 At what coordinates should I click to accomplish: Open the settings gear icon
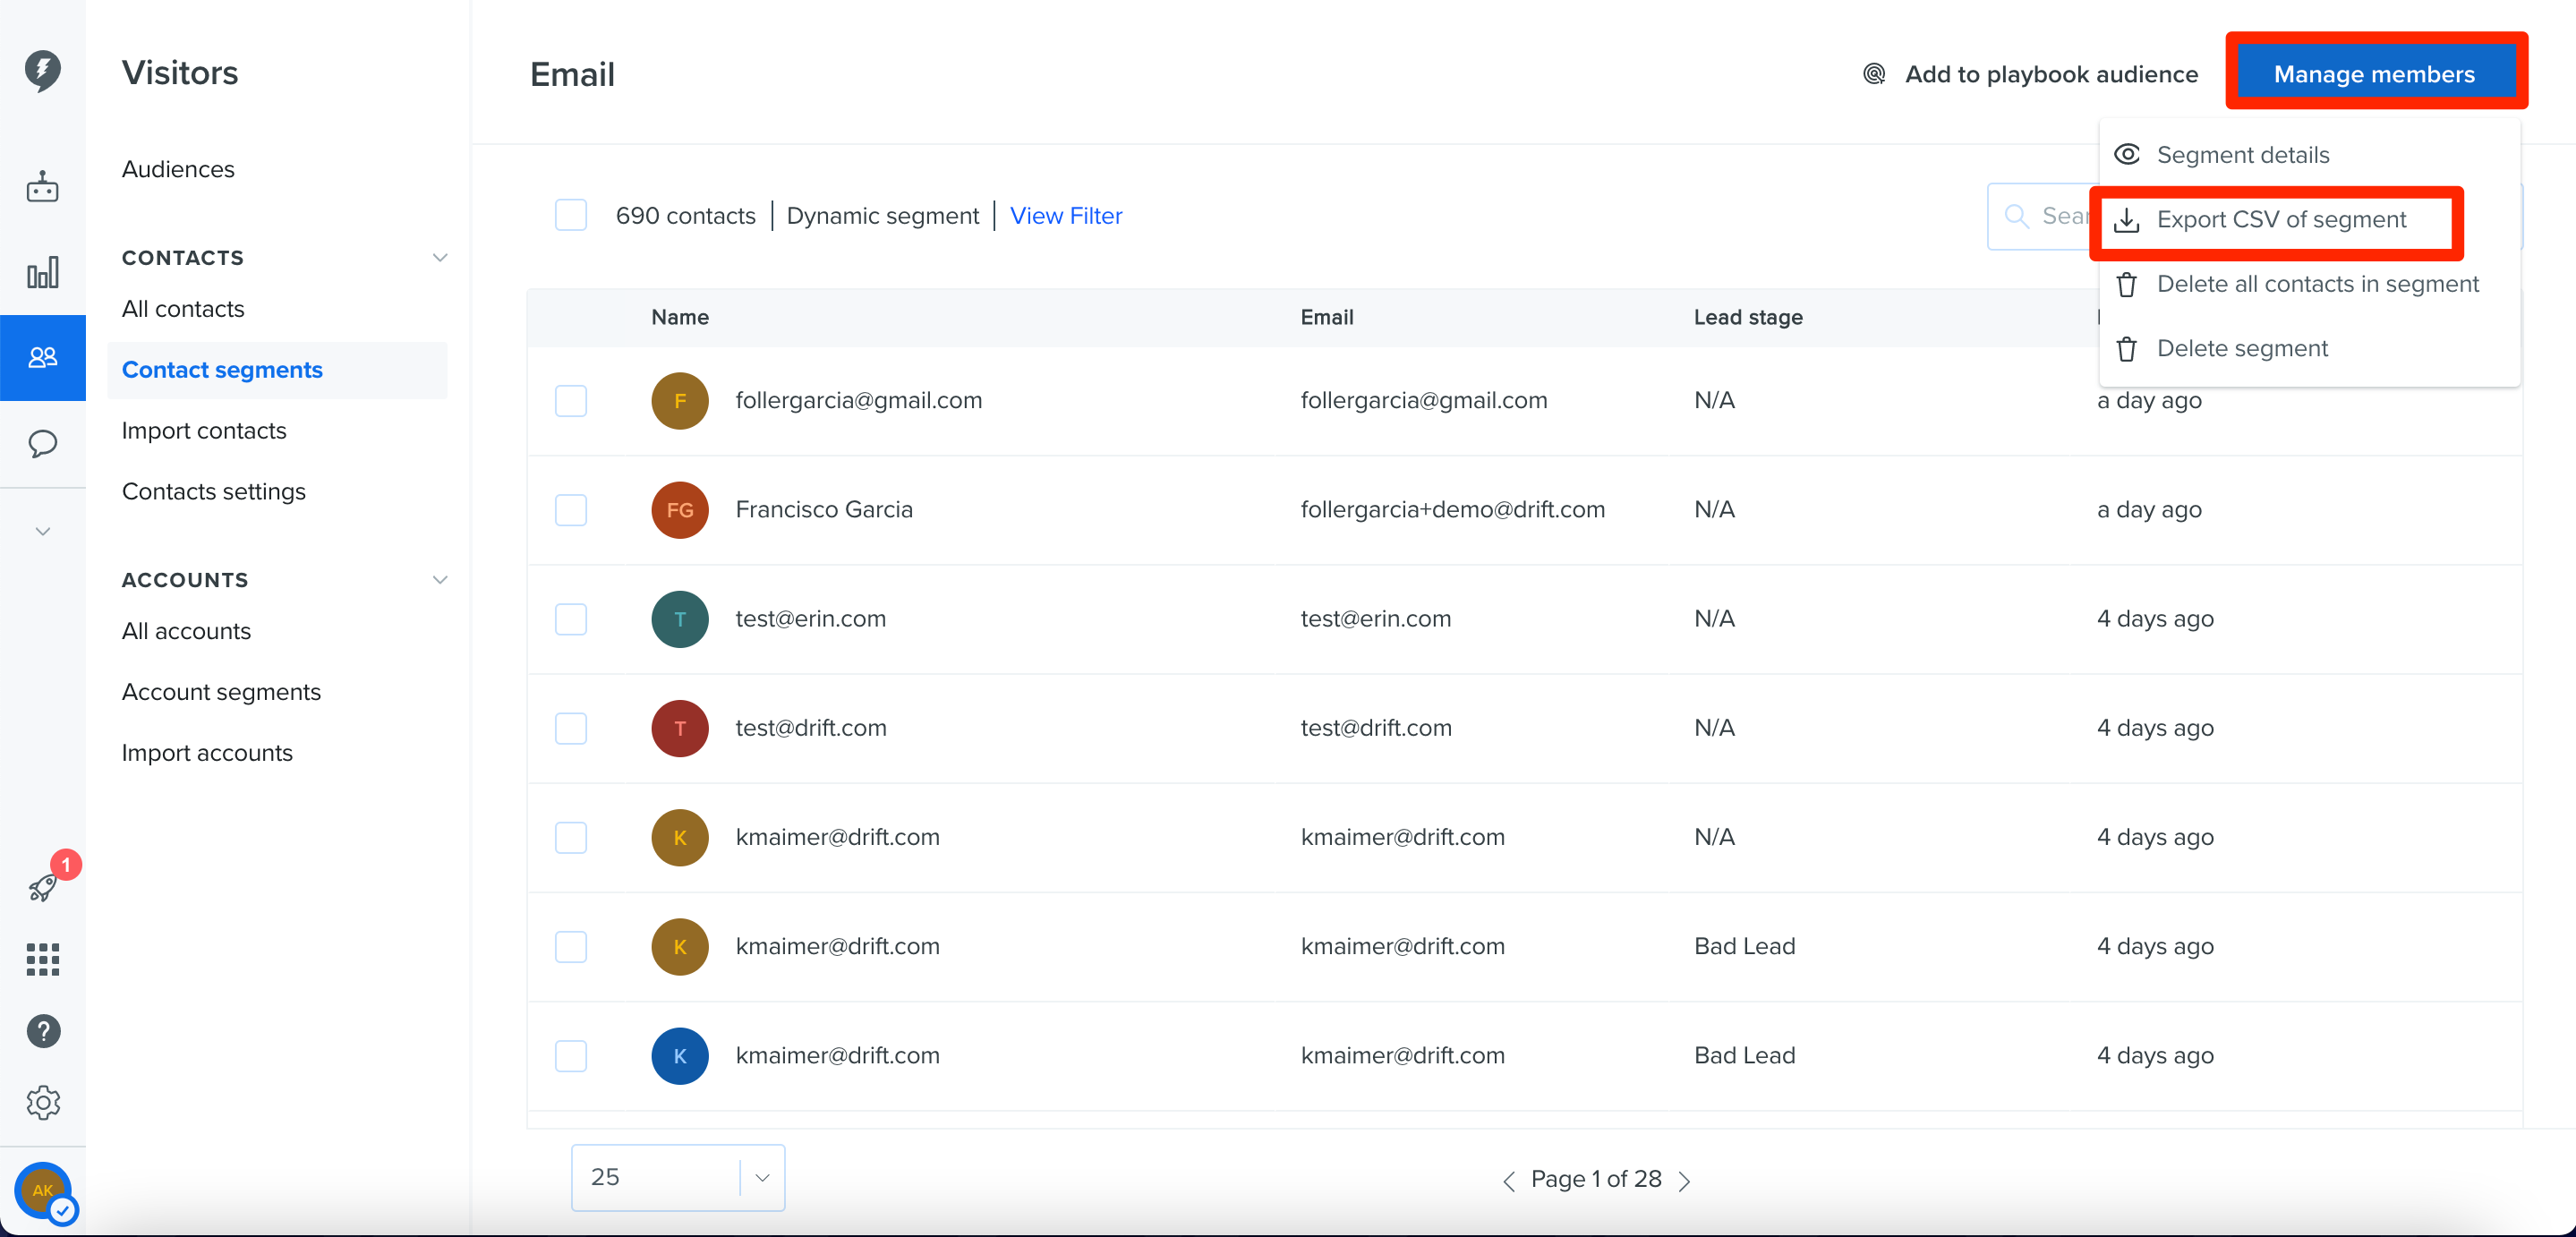(43, 1103)
